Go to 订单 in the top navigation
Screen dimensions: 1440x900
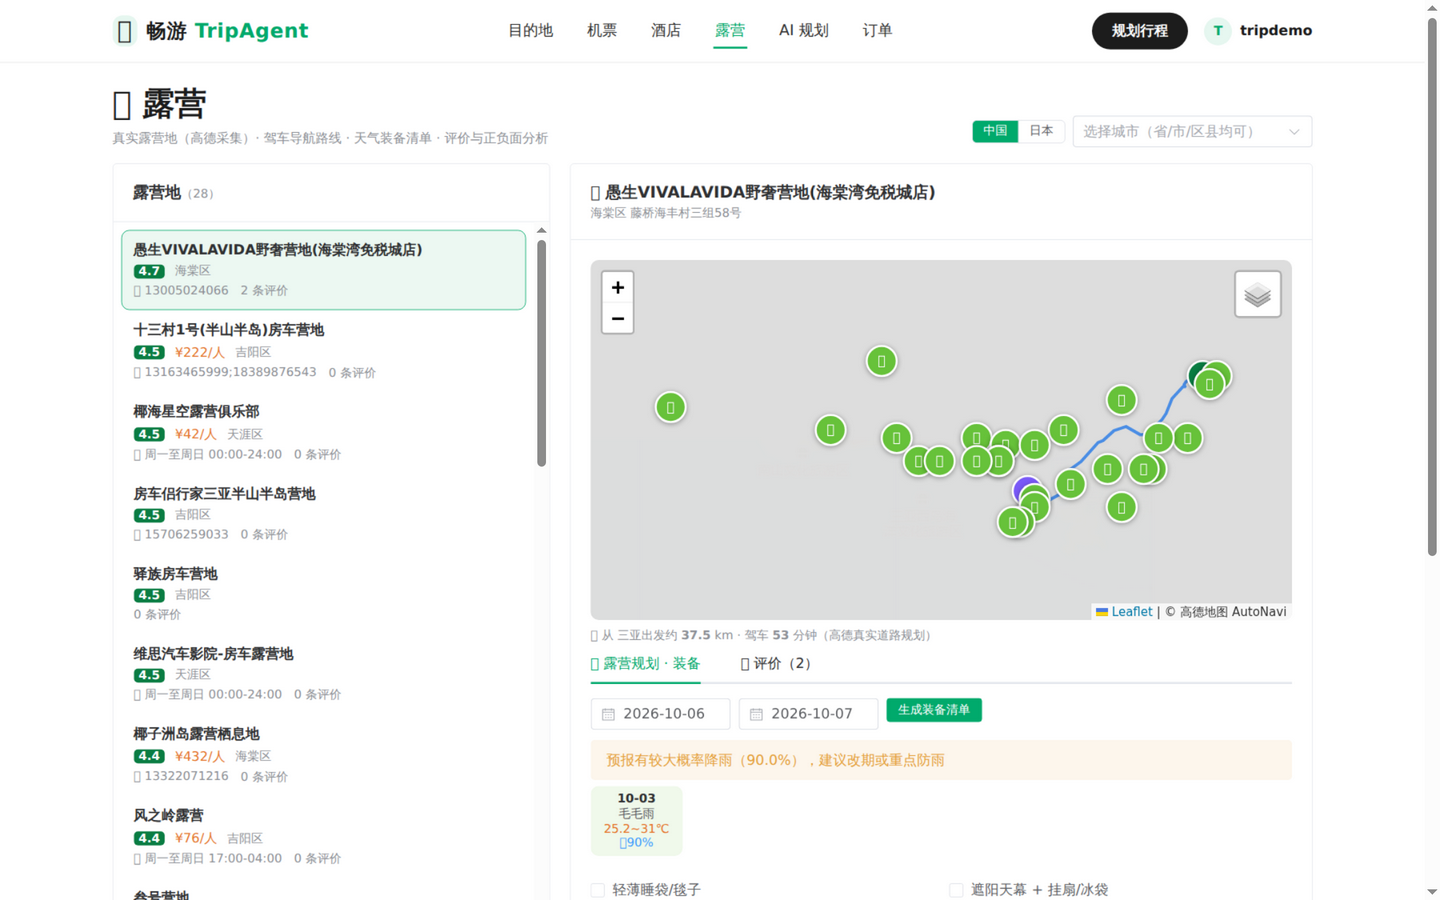coord(877,31)
